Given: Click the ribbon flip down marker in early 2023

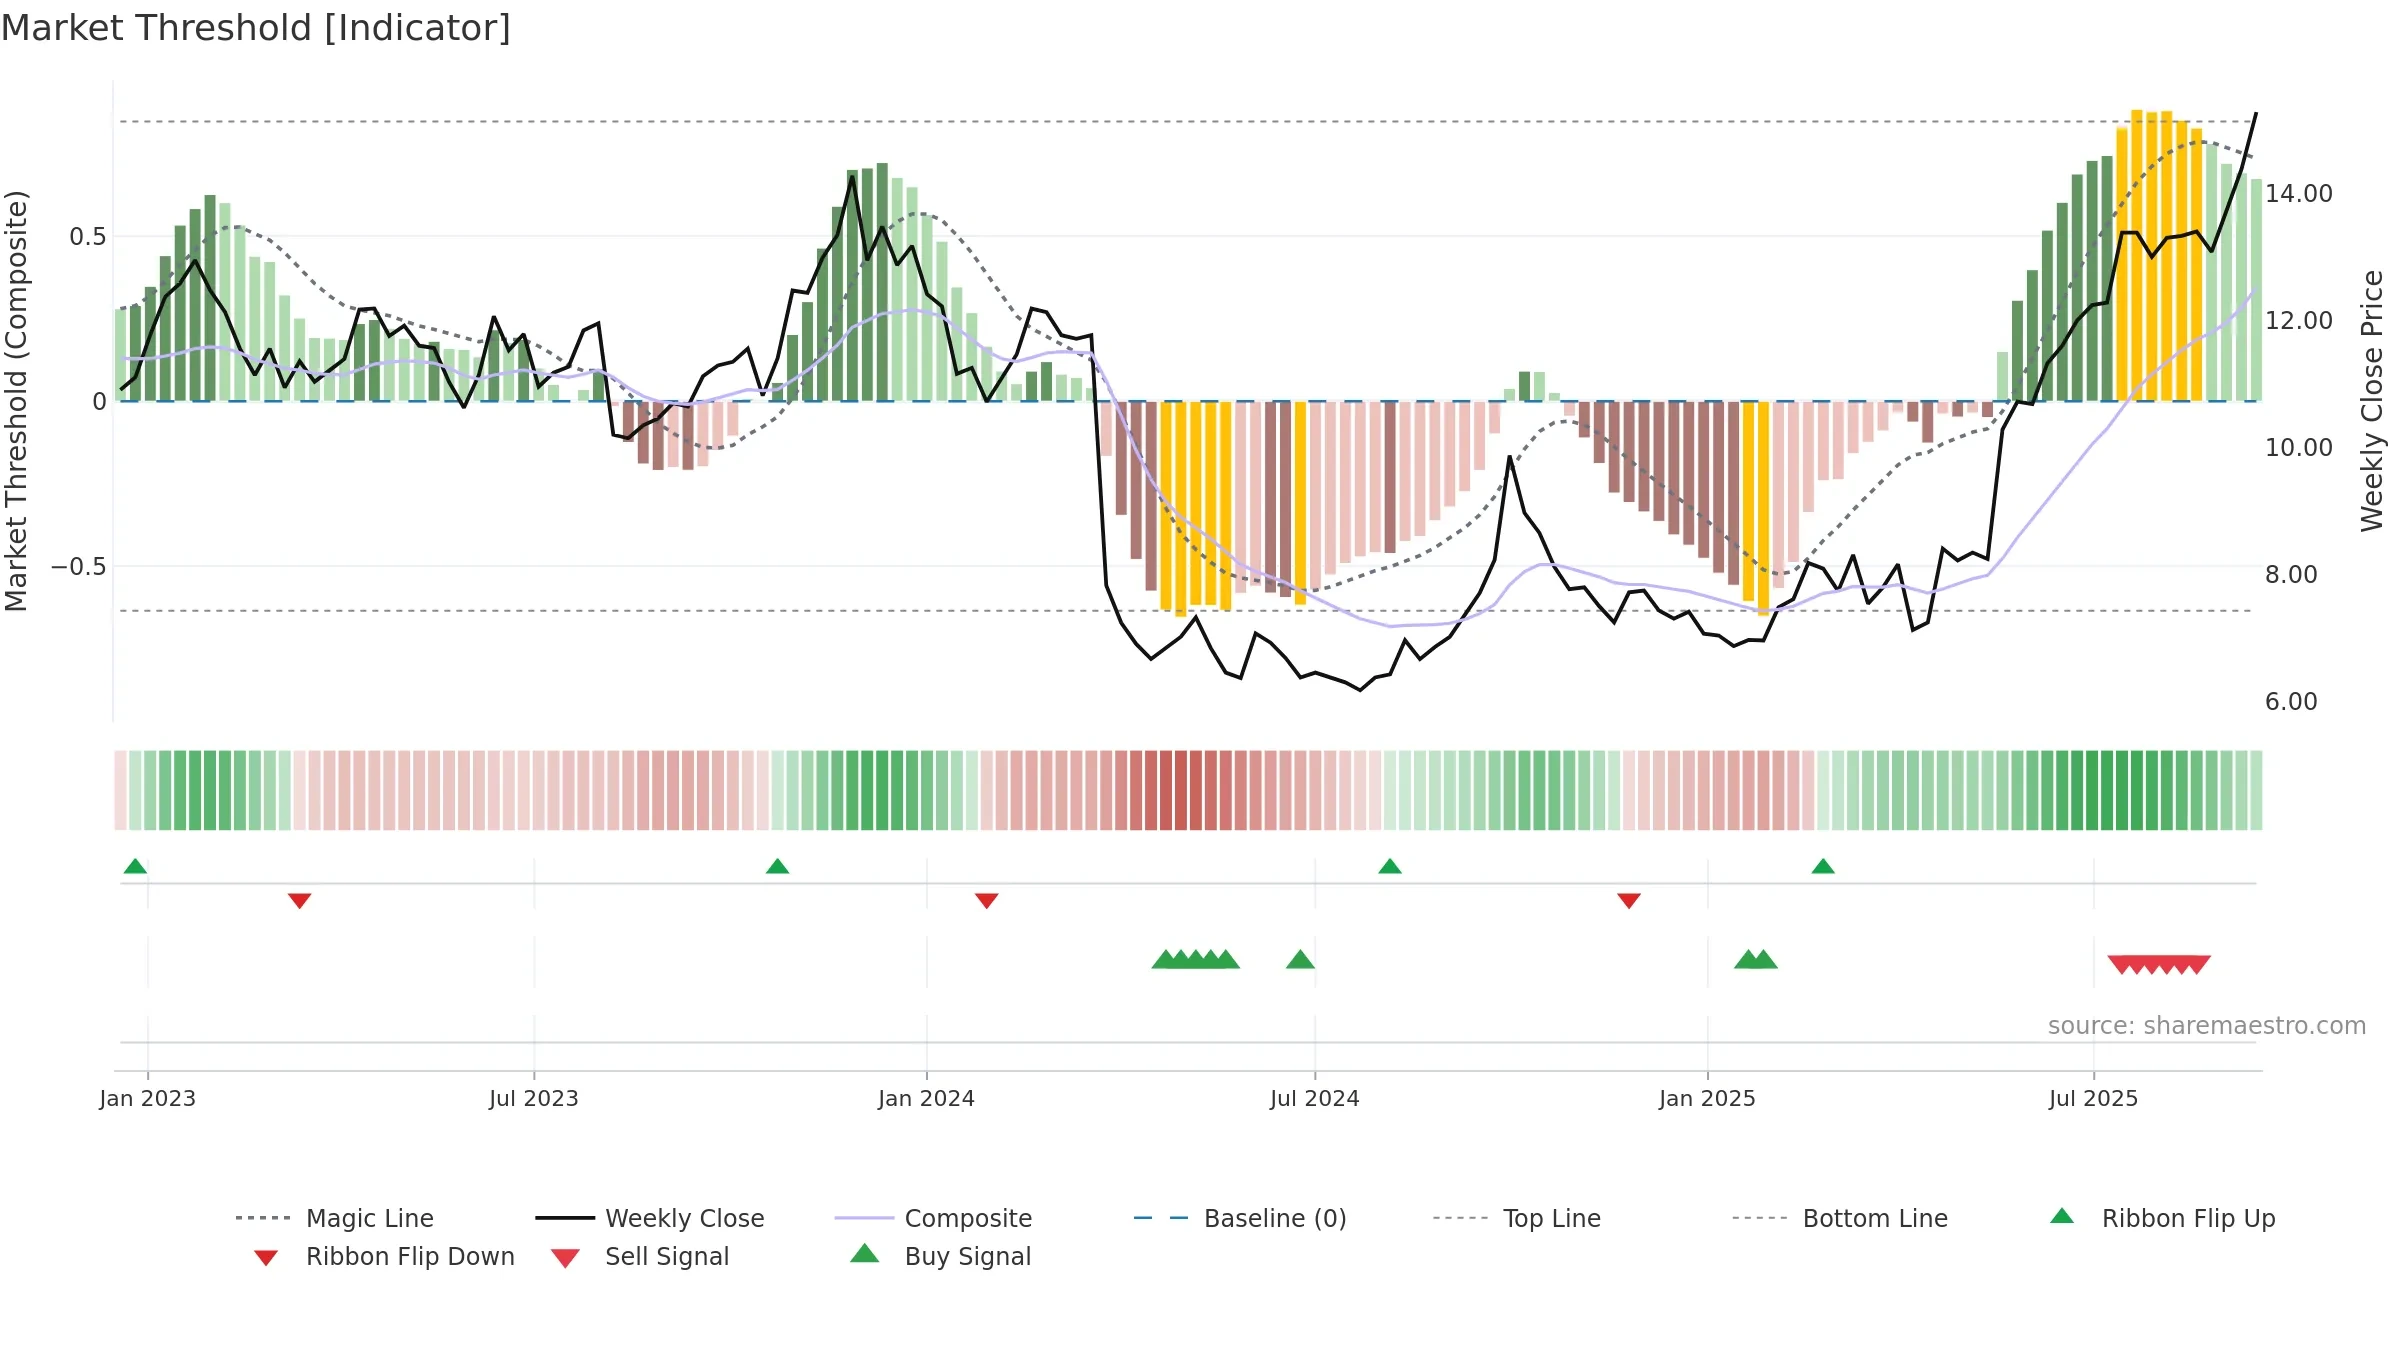Looking at the screenshot, I should (299, 901).
